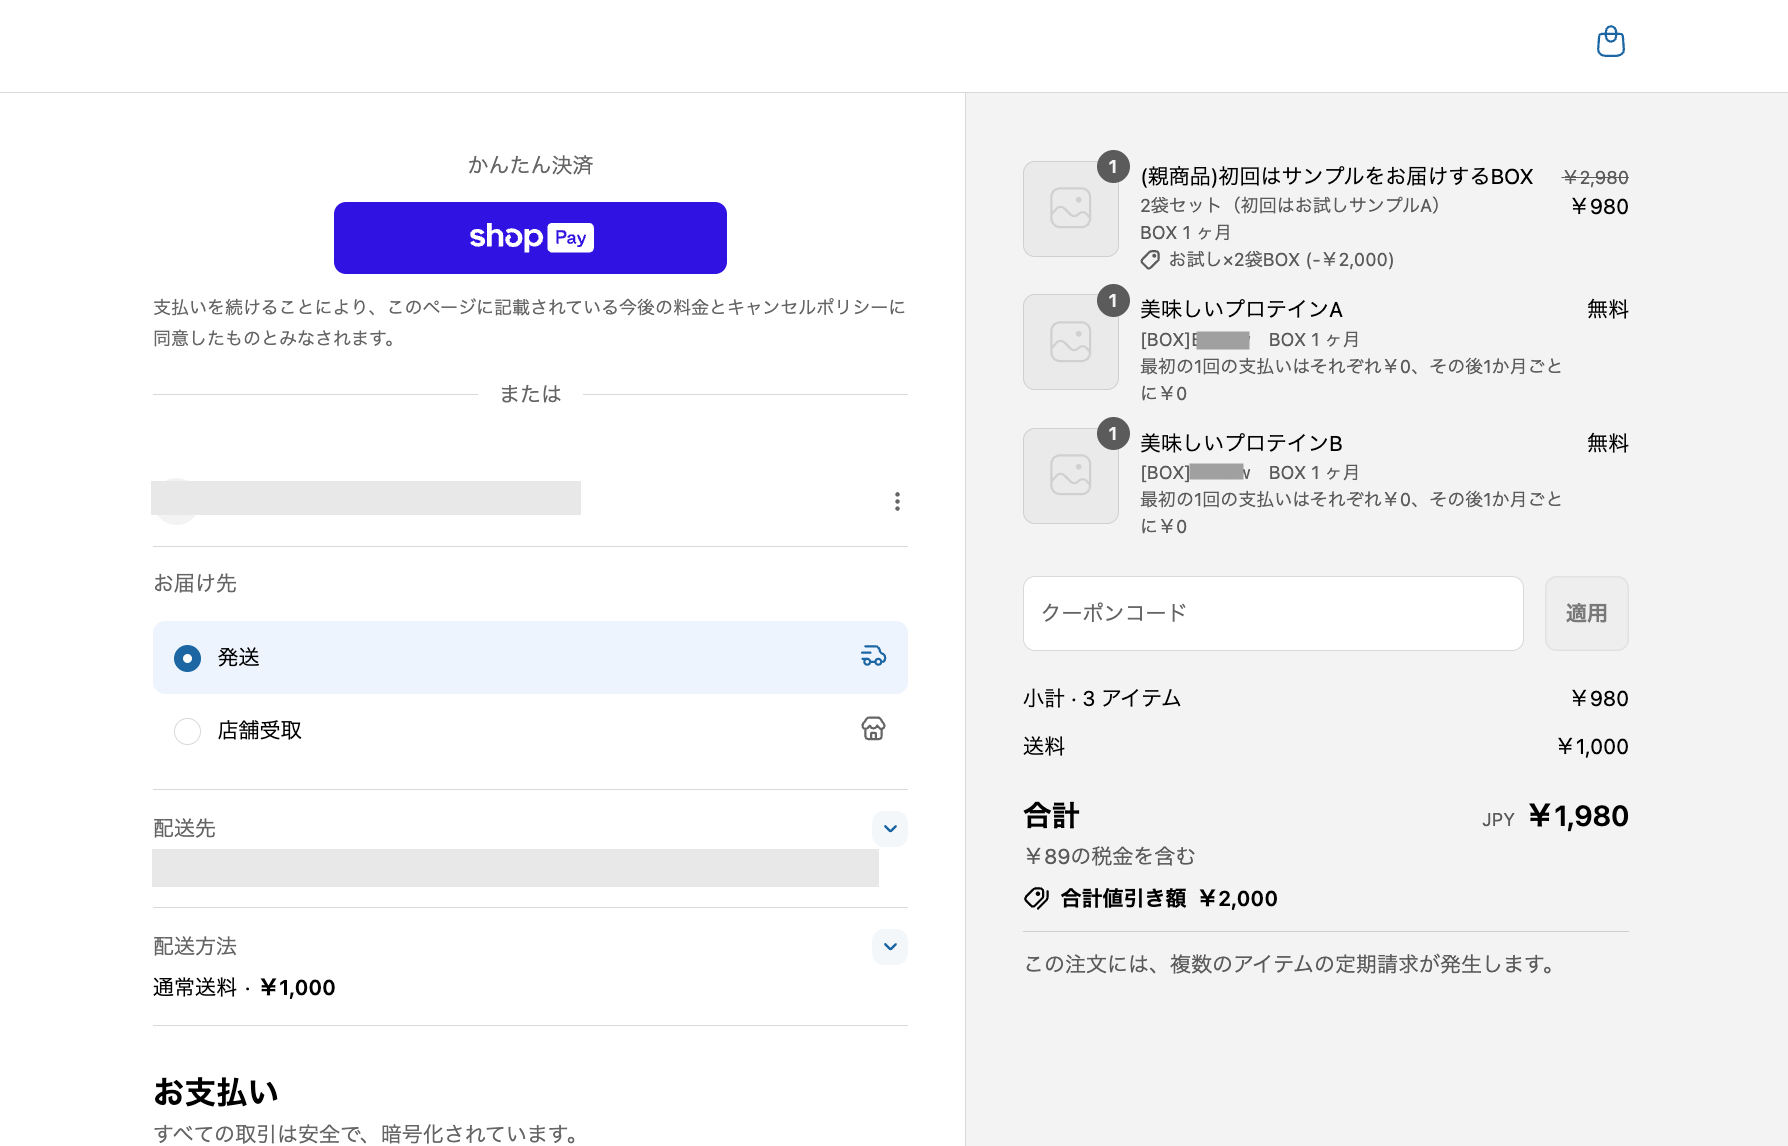Screen dimensions: 1788x1146
Task: Select the 店舗受取 pickup radio button
Action: pos(187,731)
